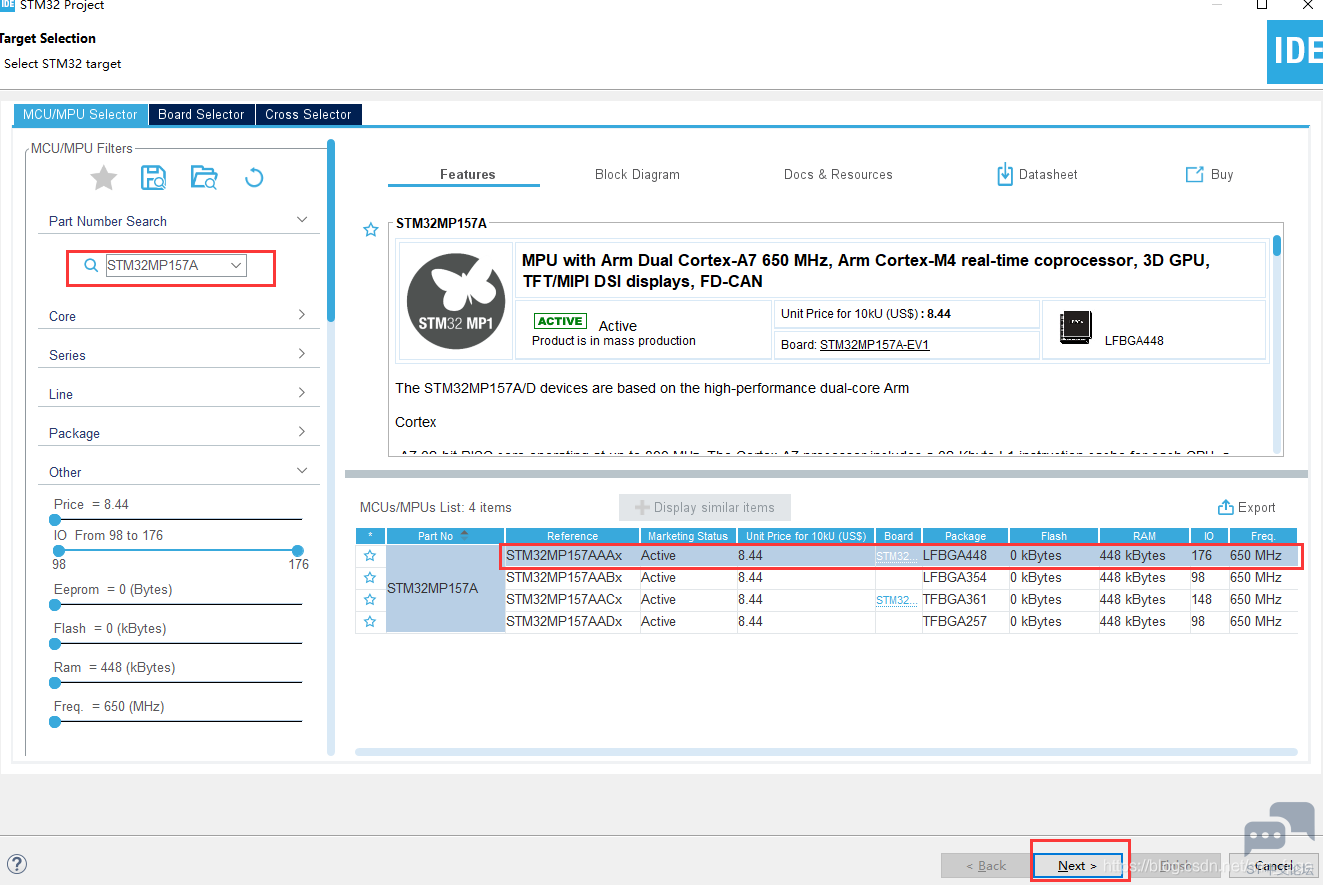Screen dimensions: 1323x885
Task: Expand the Package filter section
Action: [301, 432]
